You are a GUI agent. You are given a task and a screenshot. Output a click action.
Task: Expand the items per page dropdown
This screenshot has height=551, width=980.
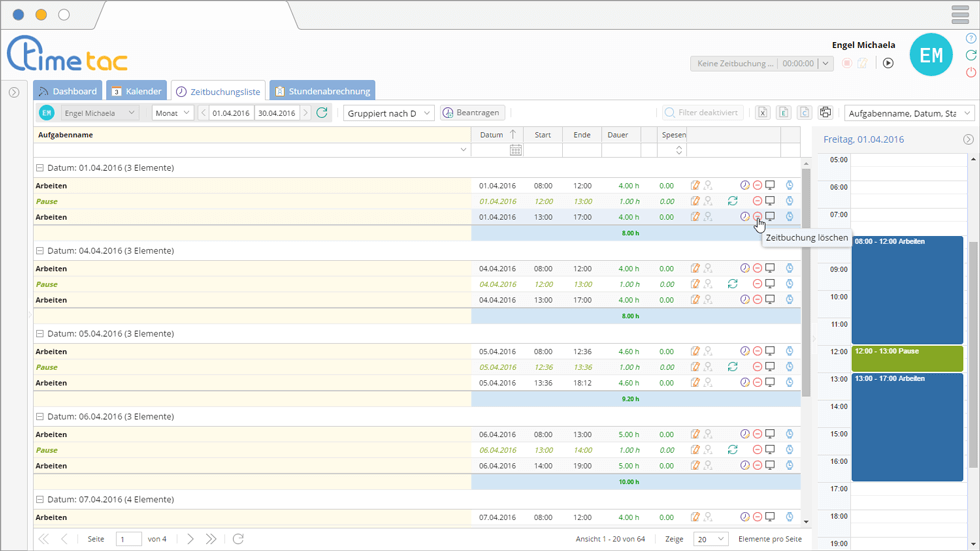tap(710, 539)
